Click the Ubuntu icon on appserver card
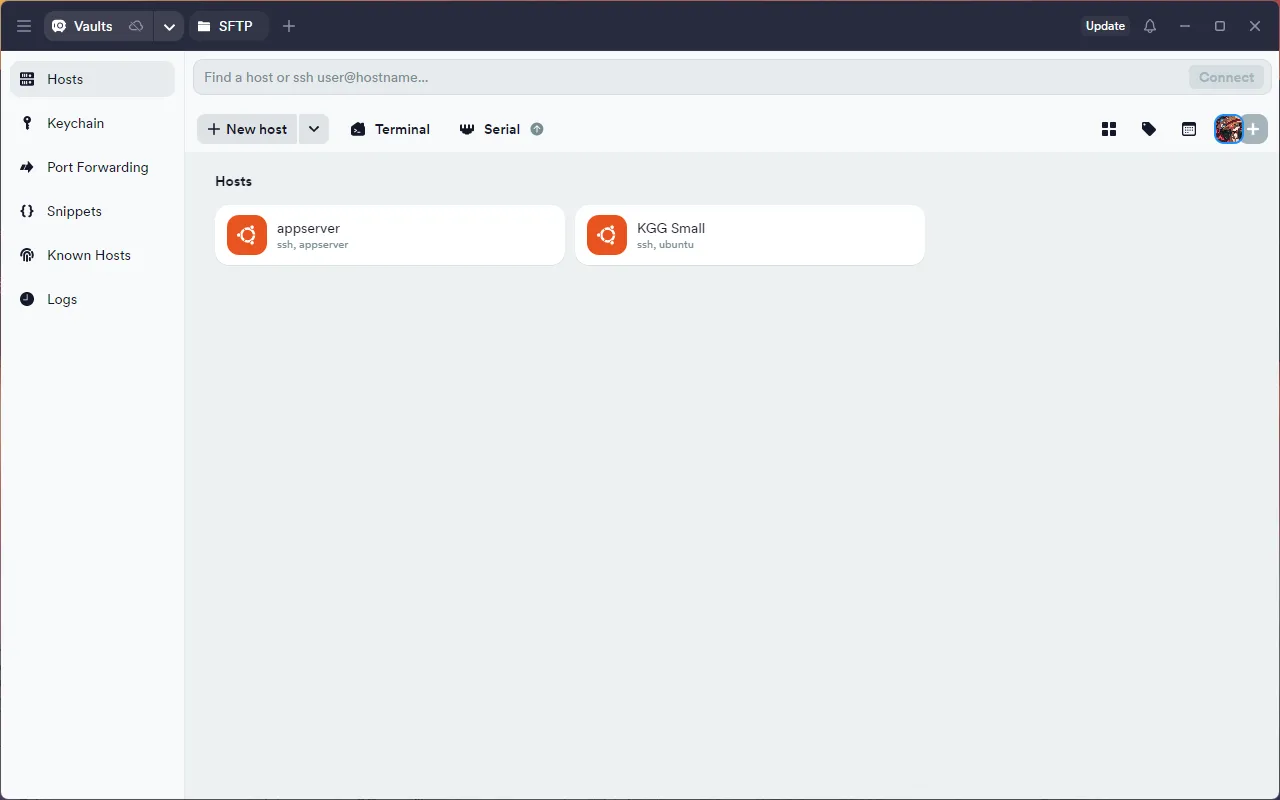The height and width of the screenshot is (800, 1280). 247,235
